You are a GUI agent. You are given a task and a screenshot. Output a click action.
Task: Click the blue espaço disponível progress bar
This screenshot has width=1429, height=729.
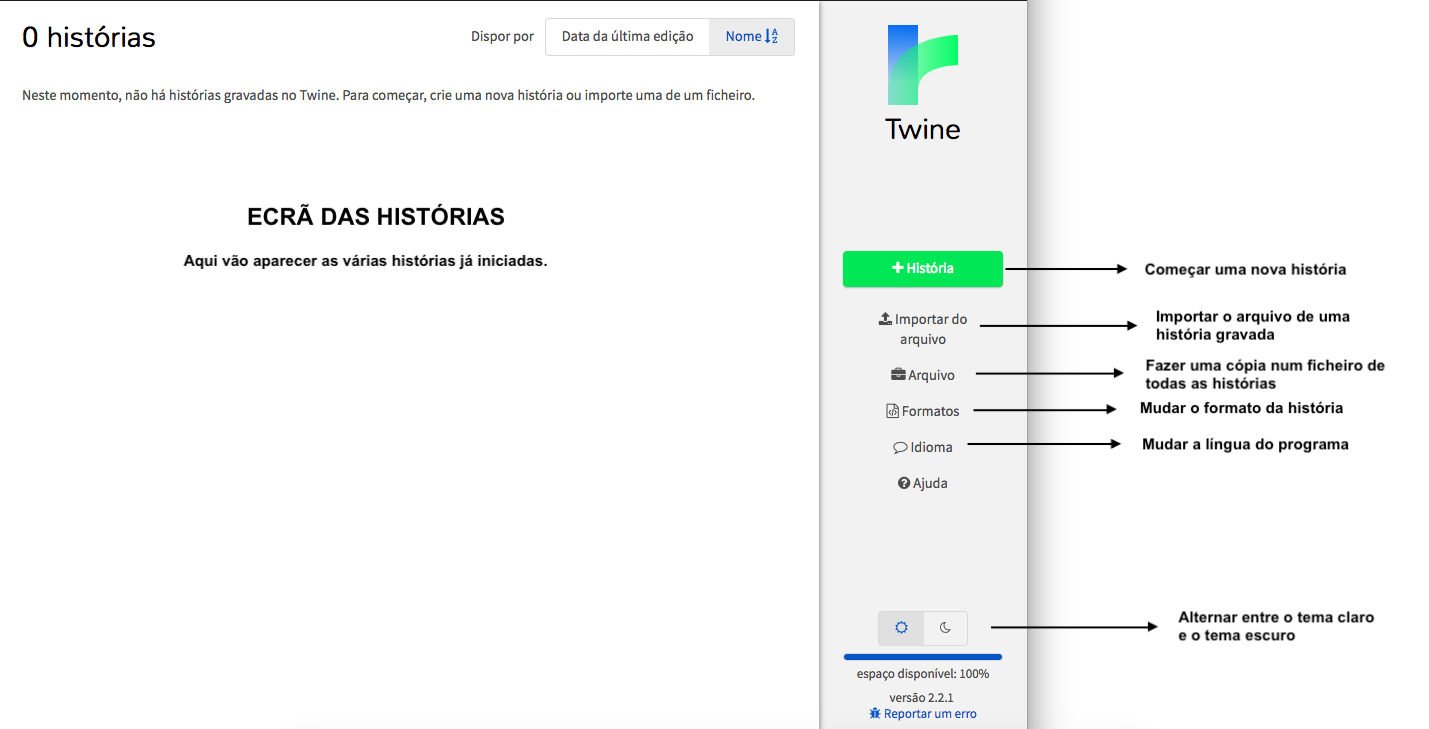click(922, 657)
